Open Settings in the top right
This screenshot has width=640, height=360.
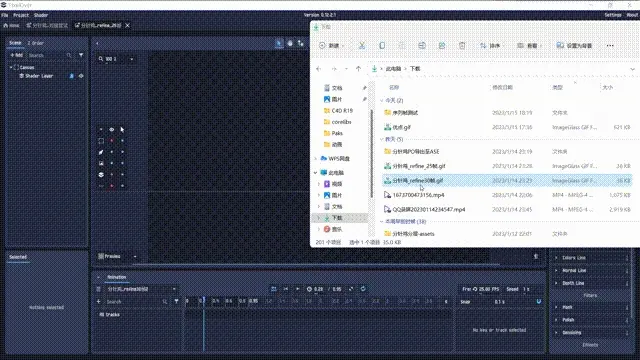tap(613, 15)
